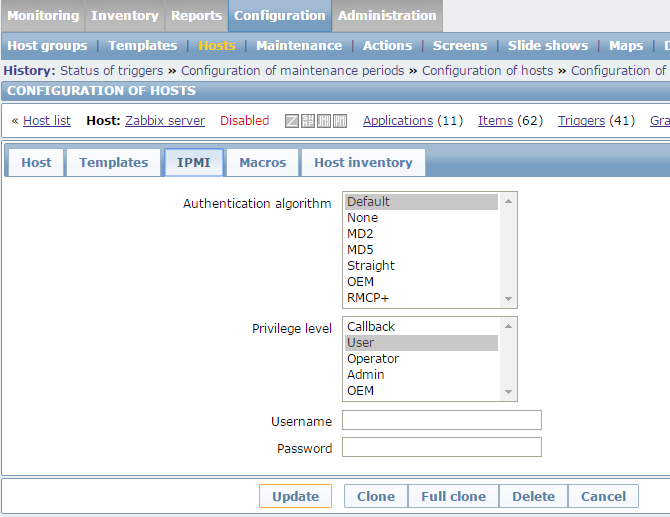Image resolution: width=670 pixels, height=517 pixels.
Task: Open Configuration of maintenance periods history link
Action: (293, 70)
